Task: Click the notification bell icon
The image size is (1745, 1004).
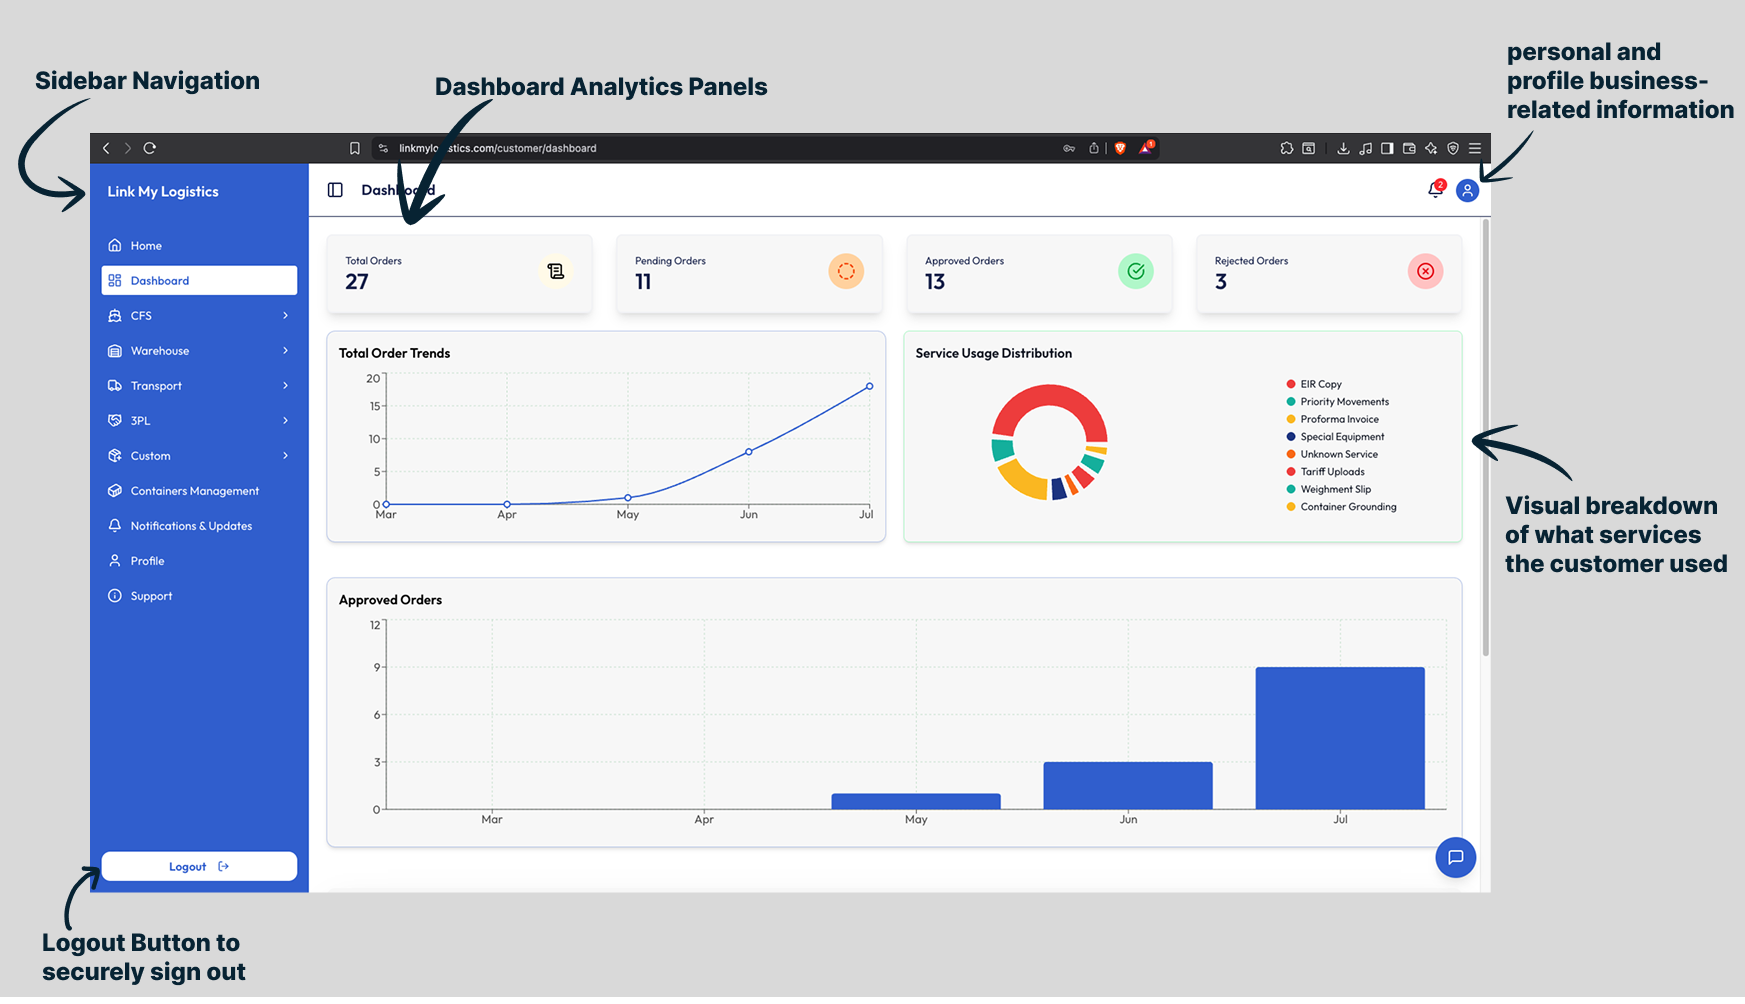Action: pyautogui.click(x=1435, y=190)
